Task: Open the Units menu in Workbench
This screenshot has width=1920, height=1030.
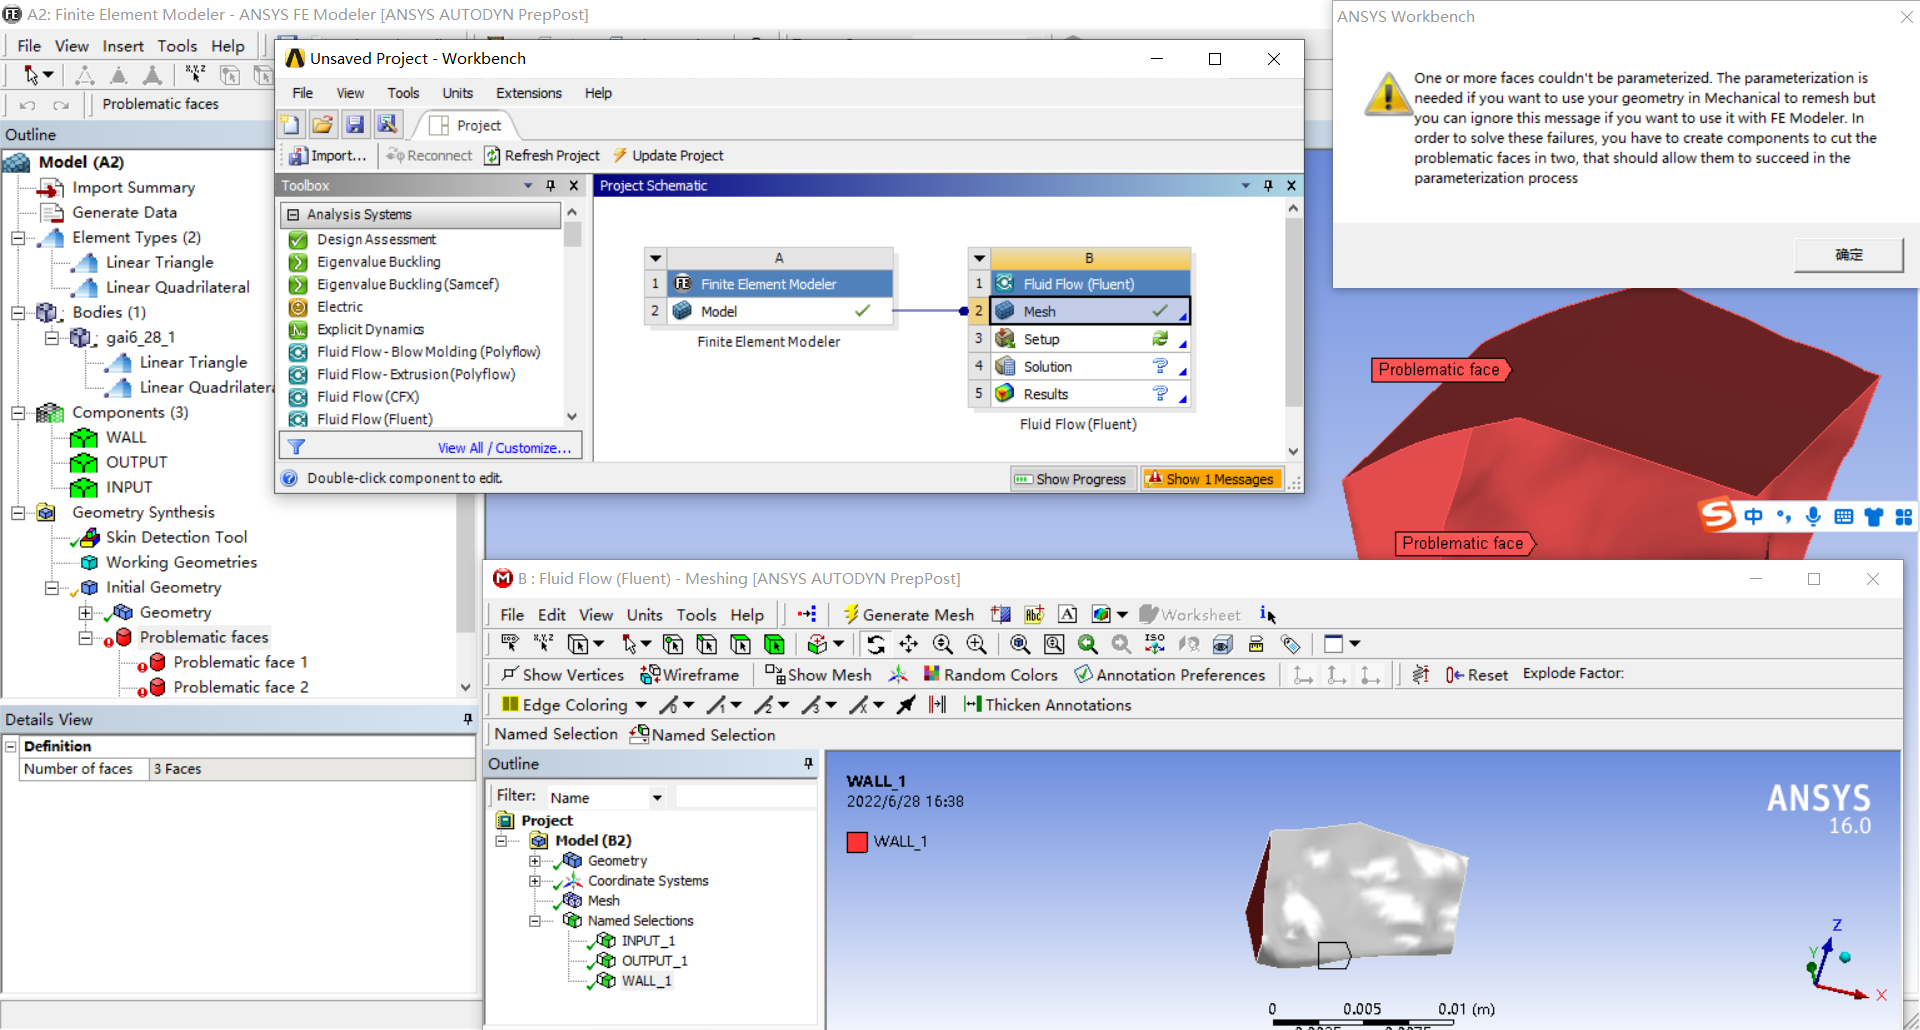Action: tap(457, 93)
